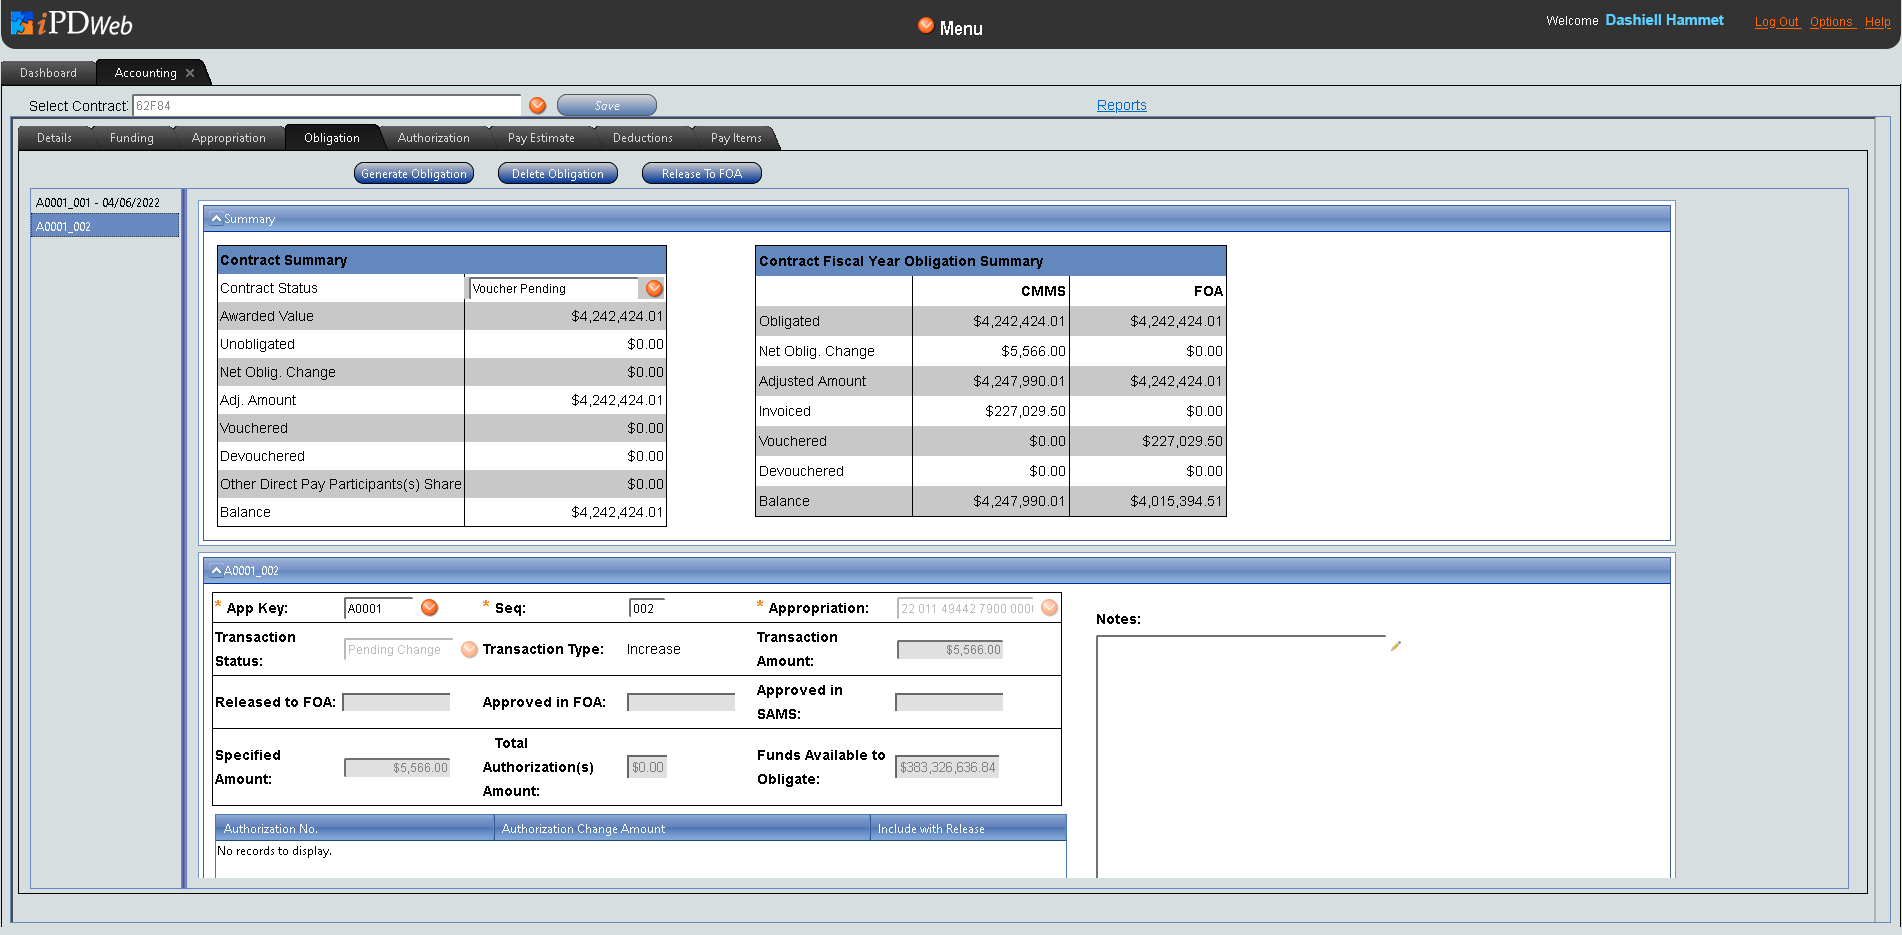Open the Select Contract dropdown arrow

538,105
